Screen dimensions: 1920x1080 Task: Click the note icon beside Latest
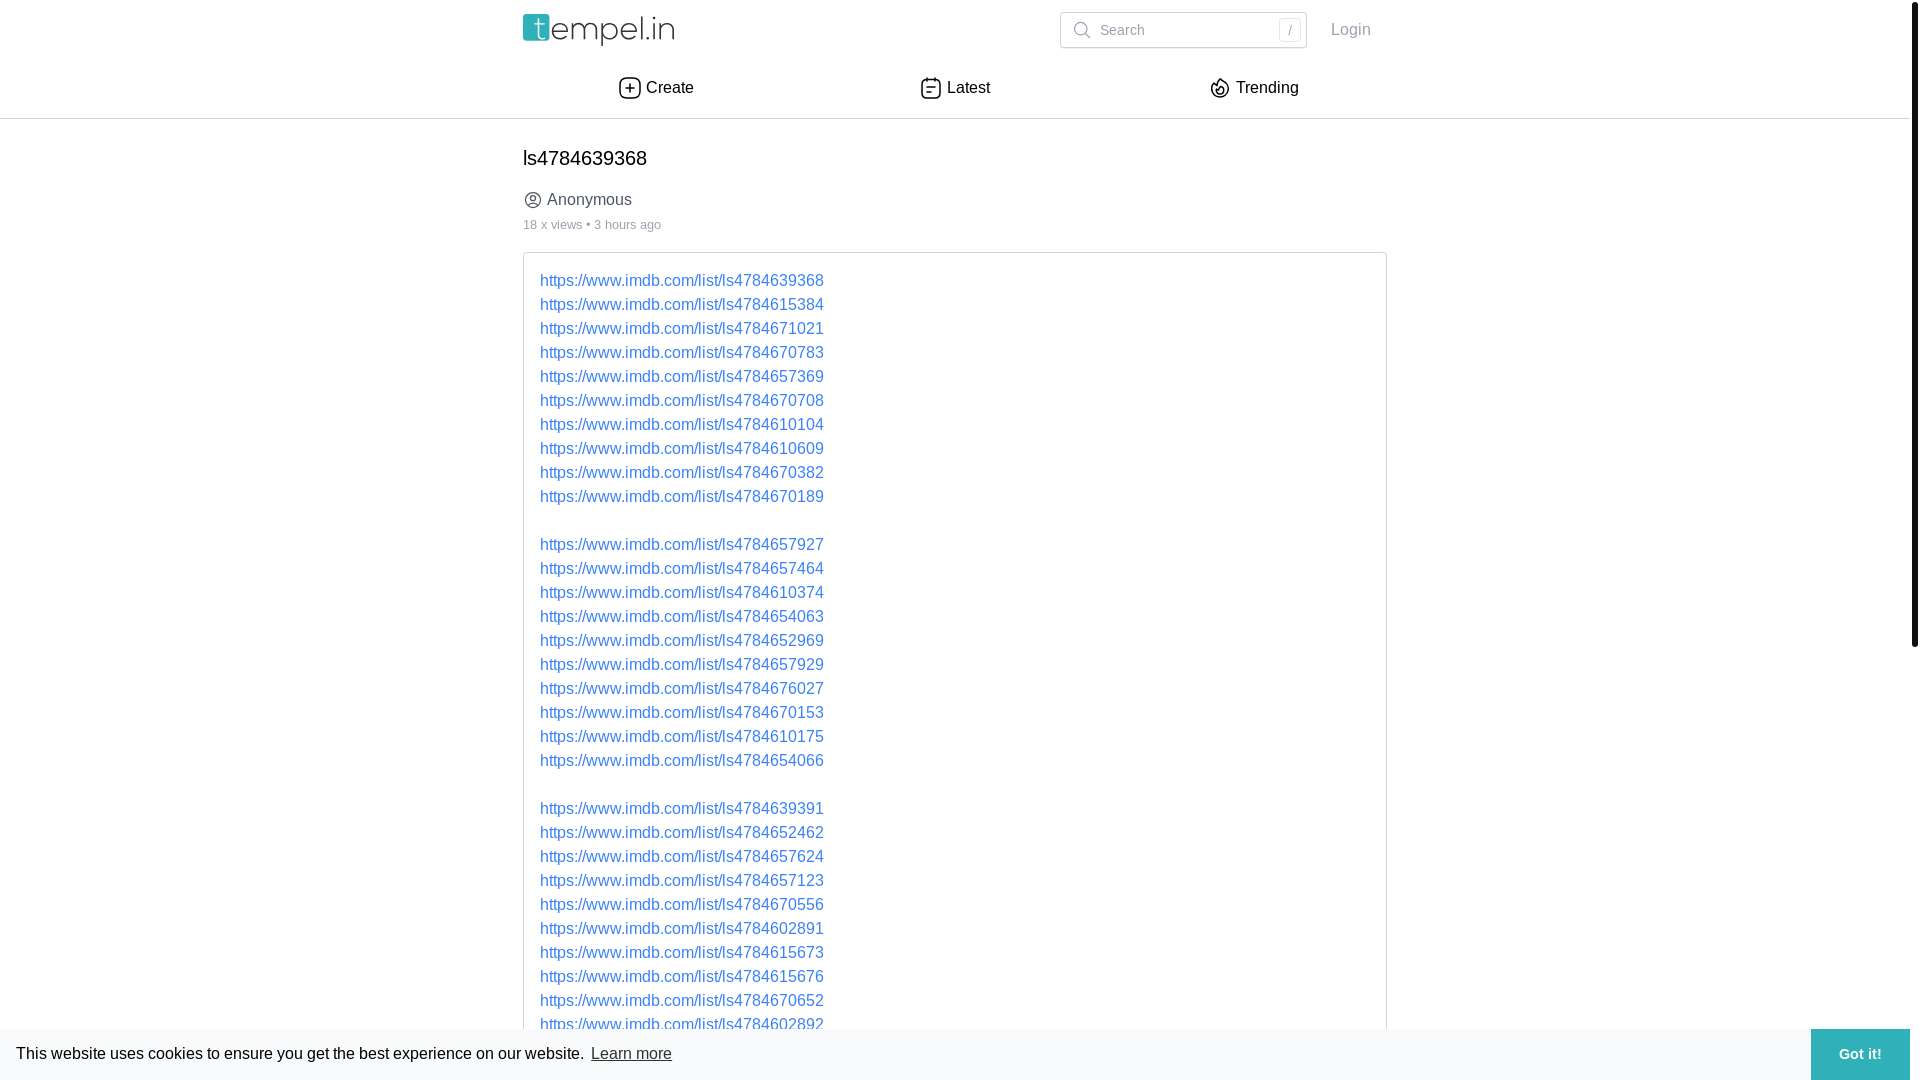[931, 88]
